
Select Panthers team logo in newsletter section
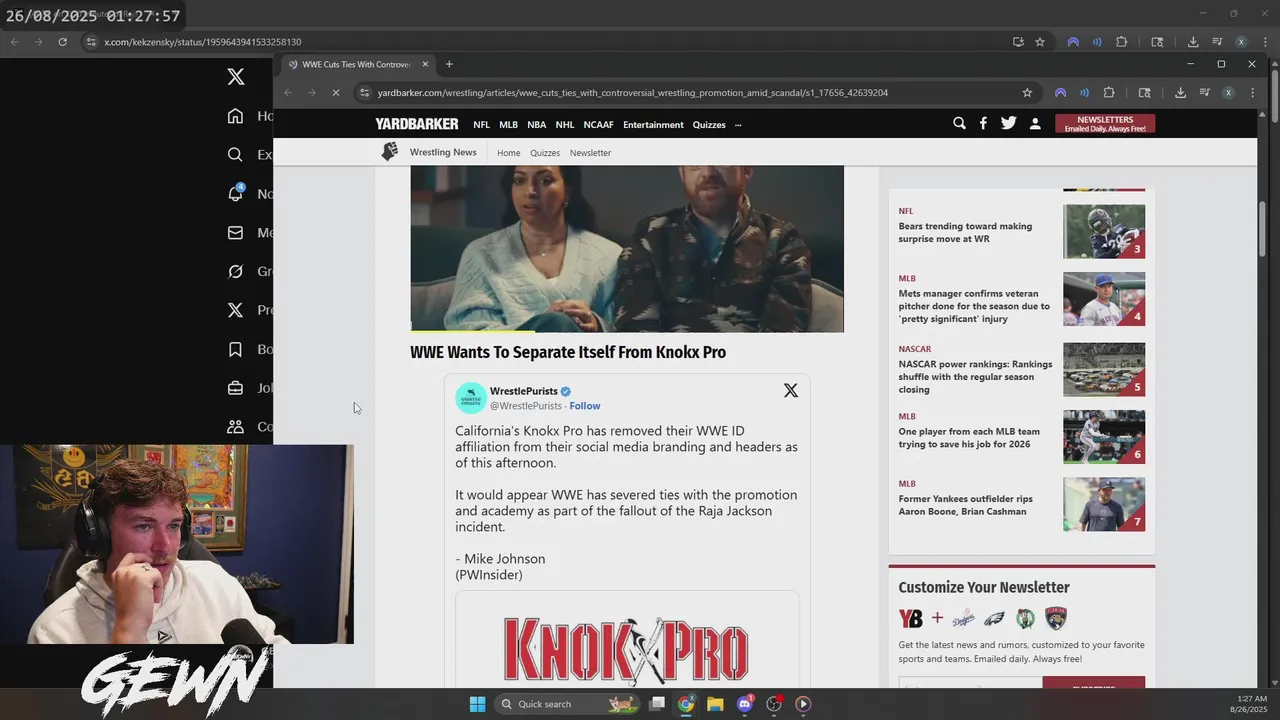pyautogui.click(x=1056, y=618)
